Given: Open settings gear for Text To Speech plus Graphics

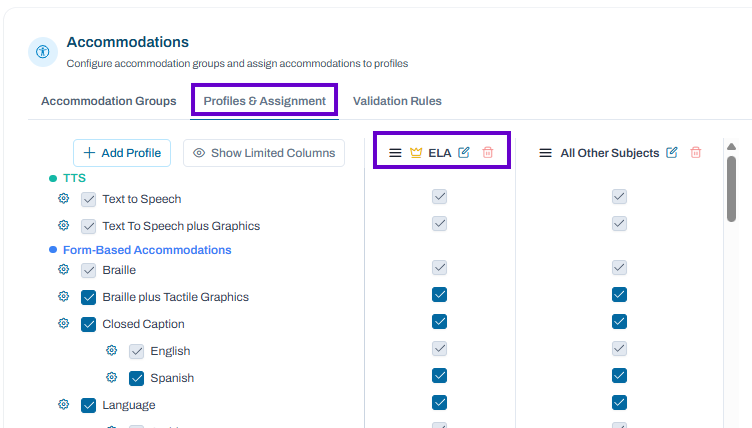Looking at the screenshot, I should 63,226.
